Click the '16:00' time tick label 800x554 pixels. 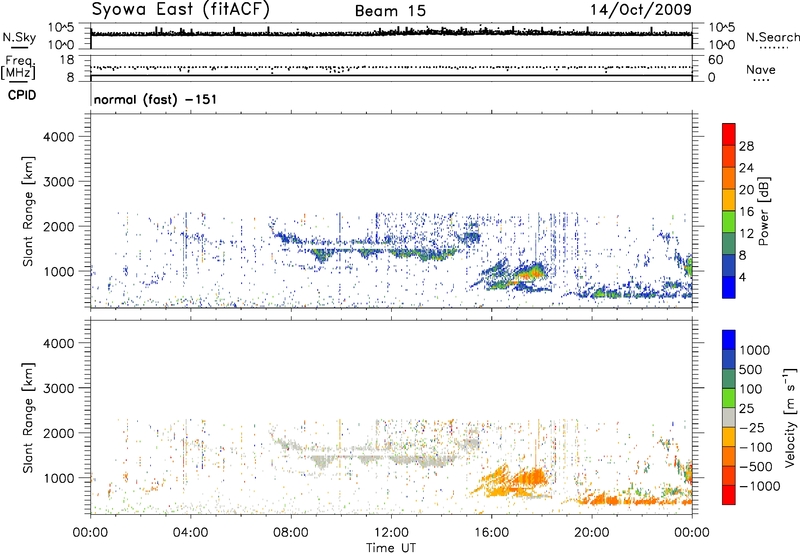pos(491,533)
